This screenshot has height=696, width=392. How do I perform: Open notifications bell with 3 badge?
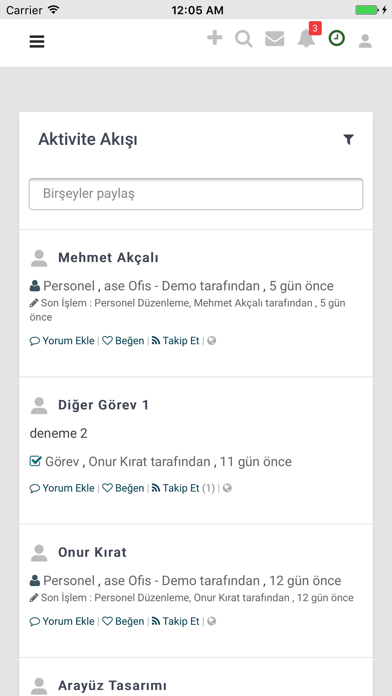[307, 38]
